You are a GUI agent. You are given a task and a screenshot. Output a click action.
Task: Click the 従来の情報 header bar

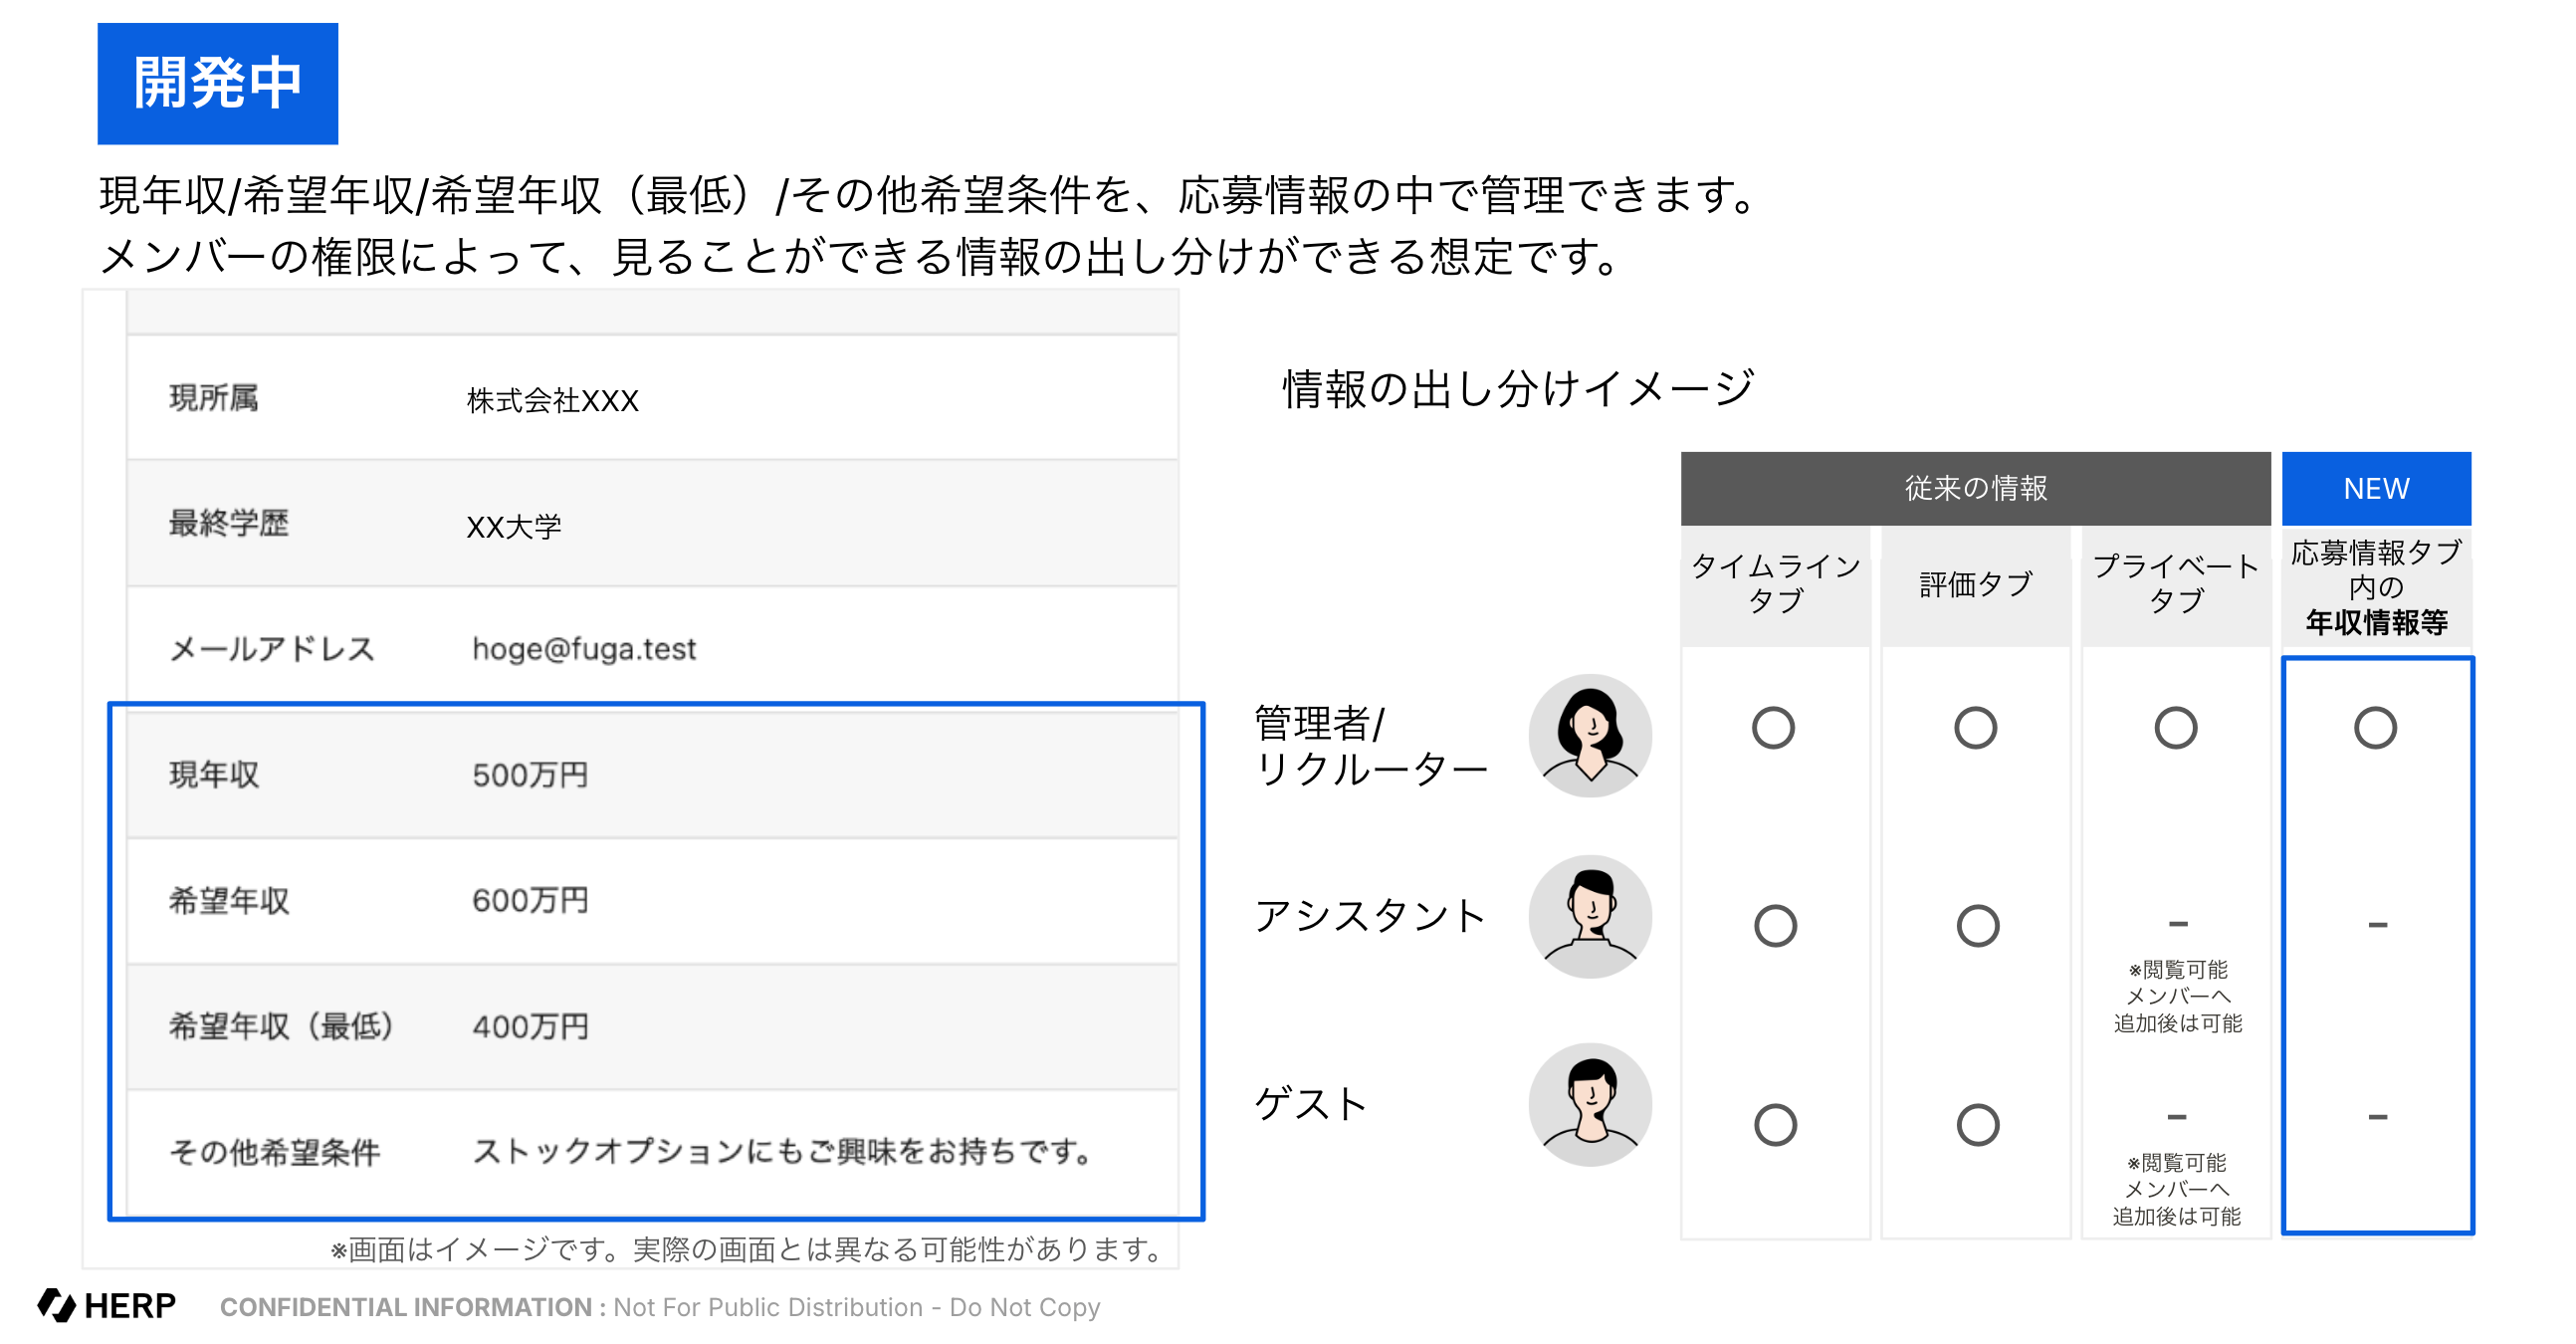pos(1975,488)
